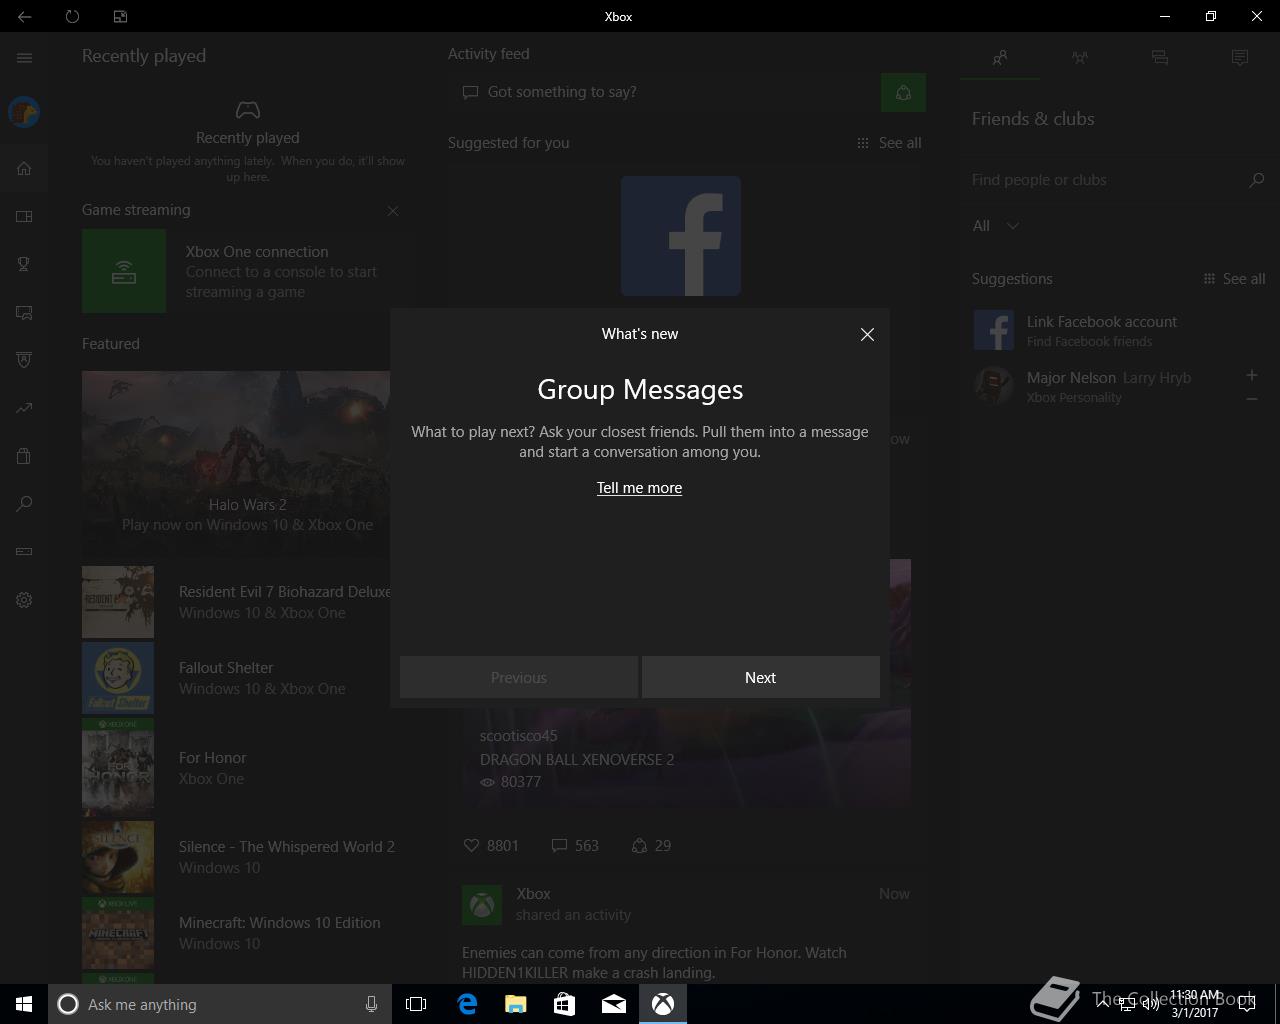Open the Windows Start menu
This screenshot has height=1024, width=1280.
[24, 1004]
